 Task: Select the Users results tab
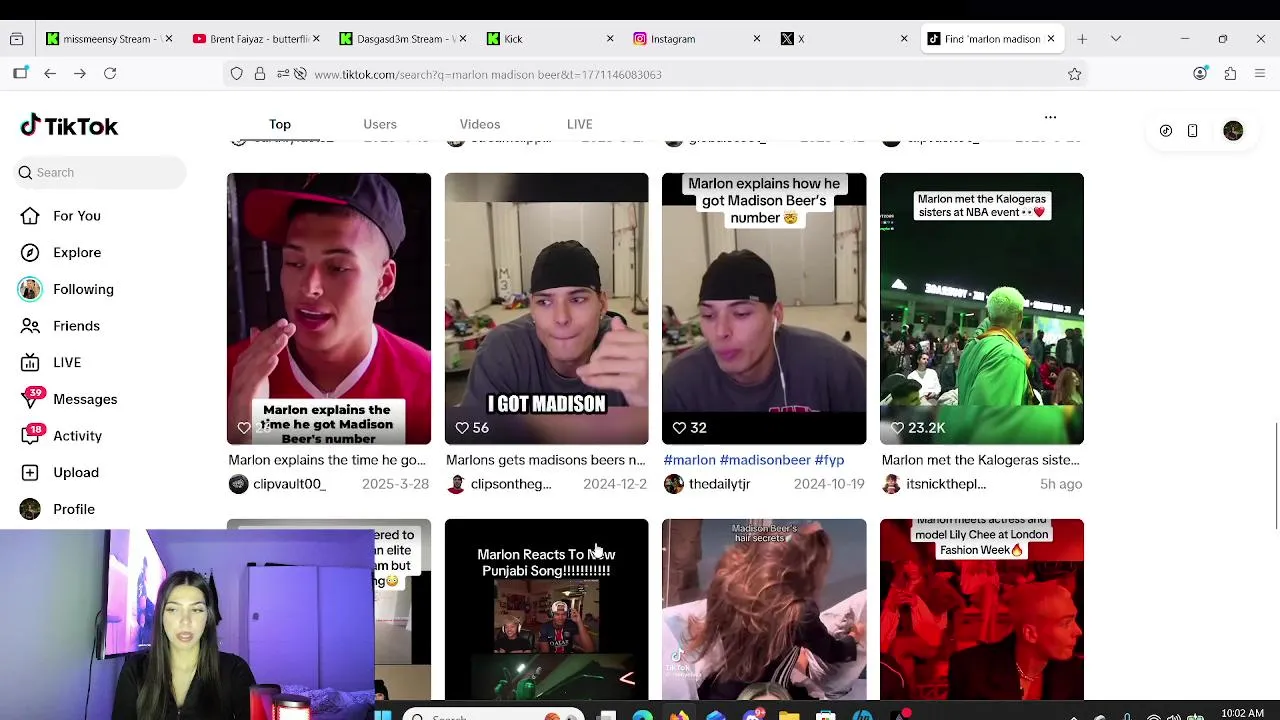pyautogui.click(x=380, y=124)
